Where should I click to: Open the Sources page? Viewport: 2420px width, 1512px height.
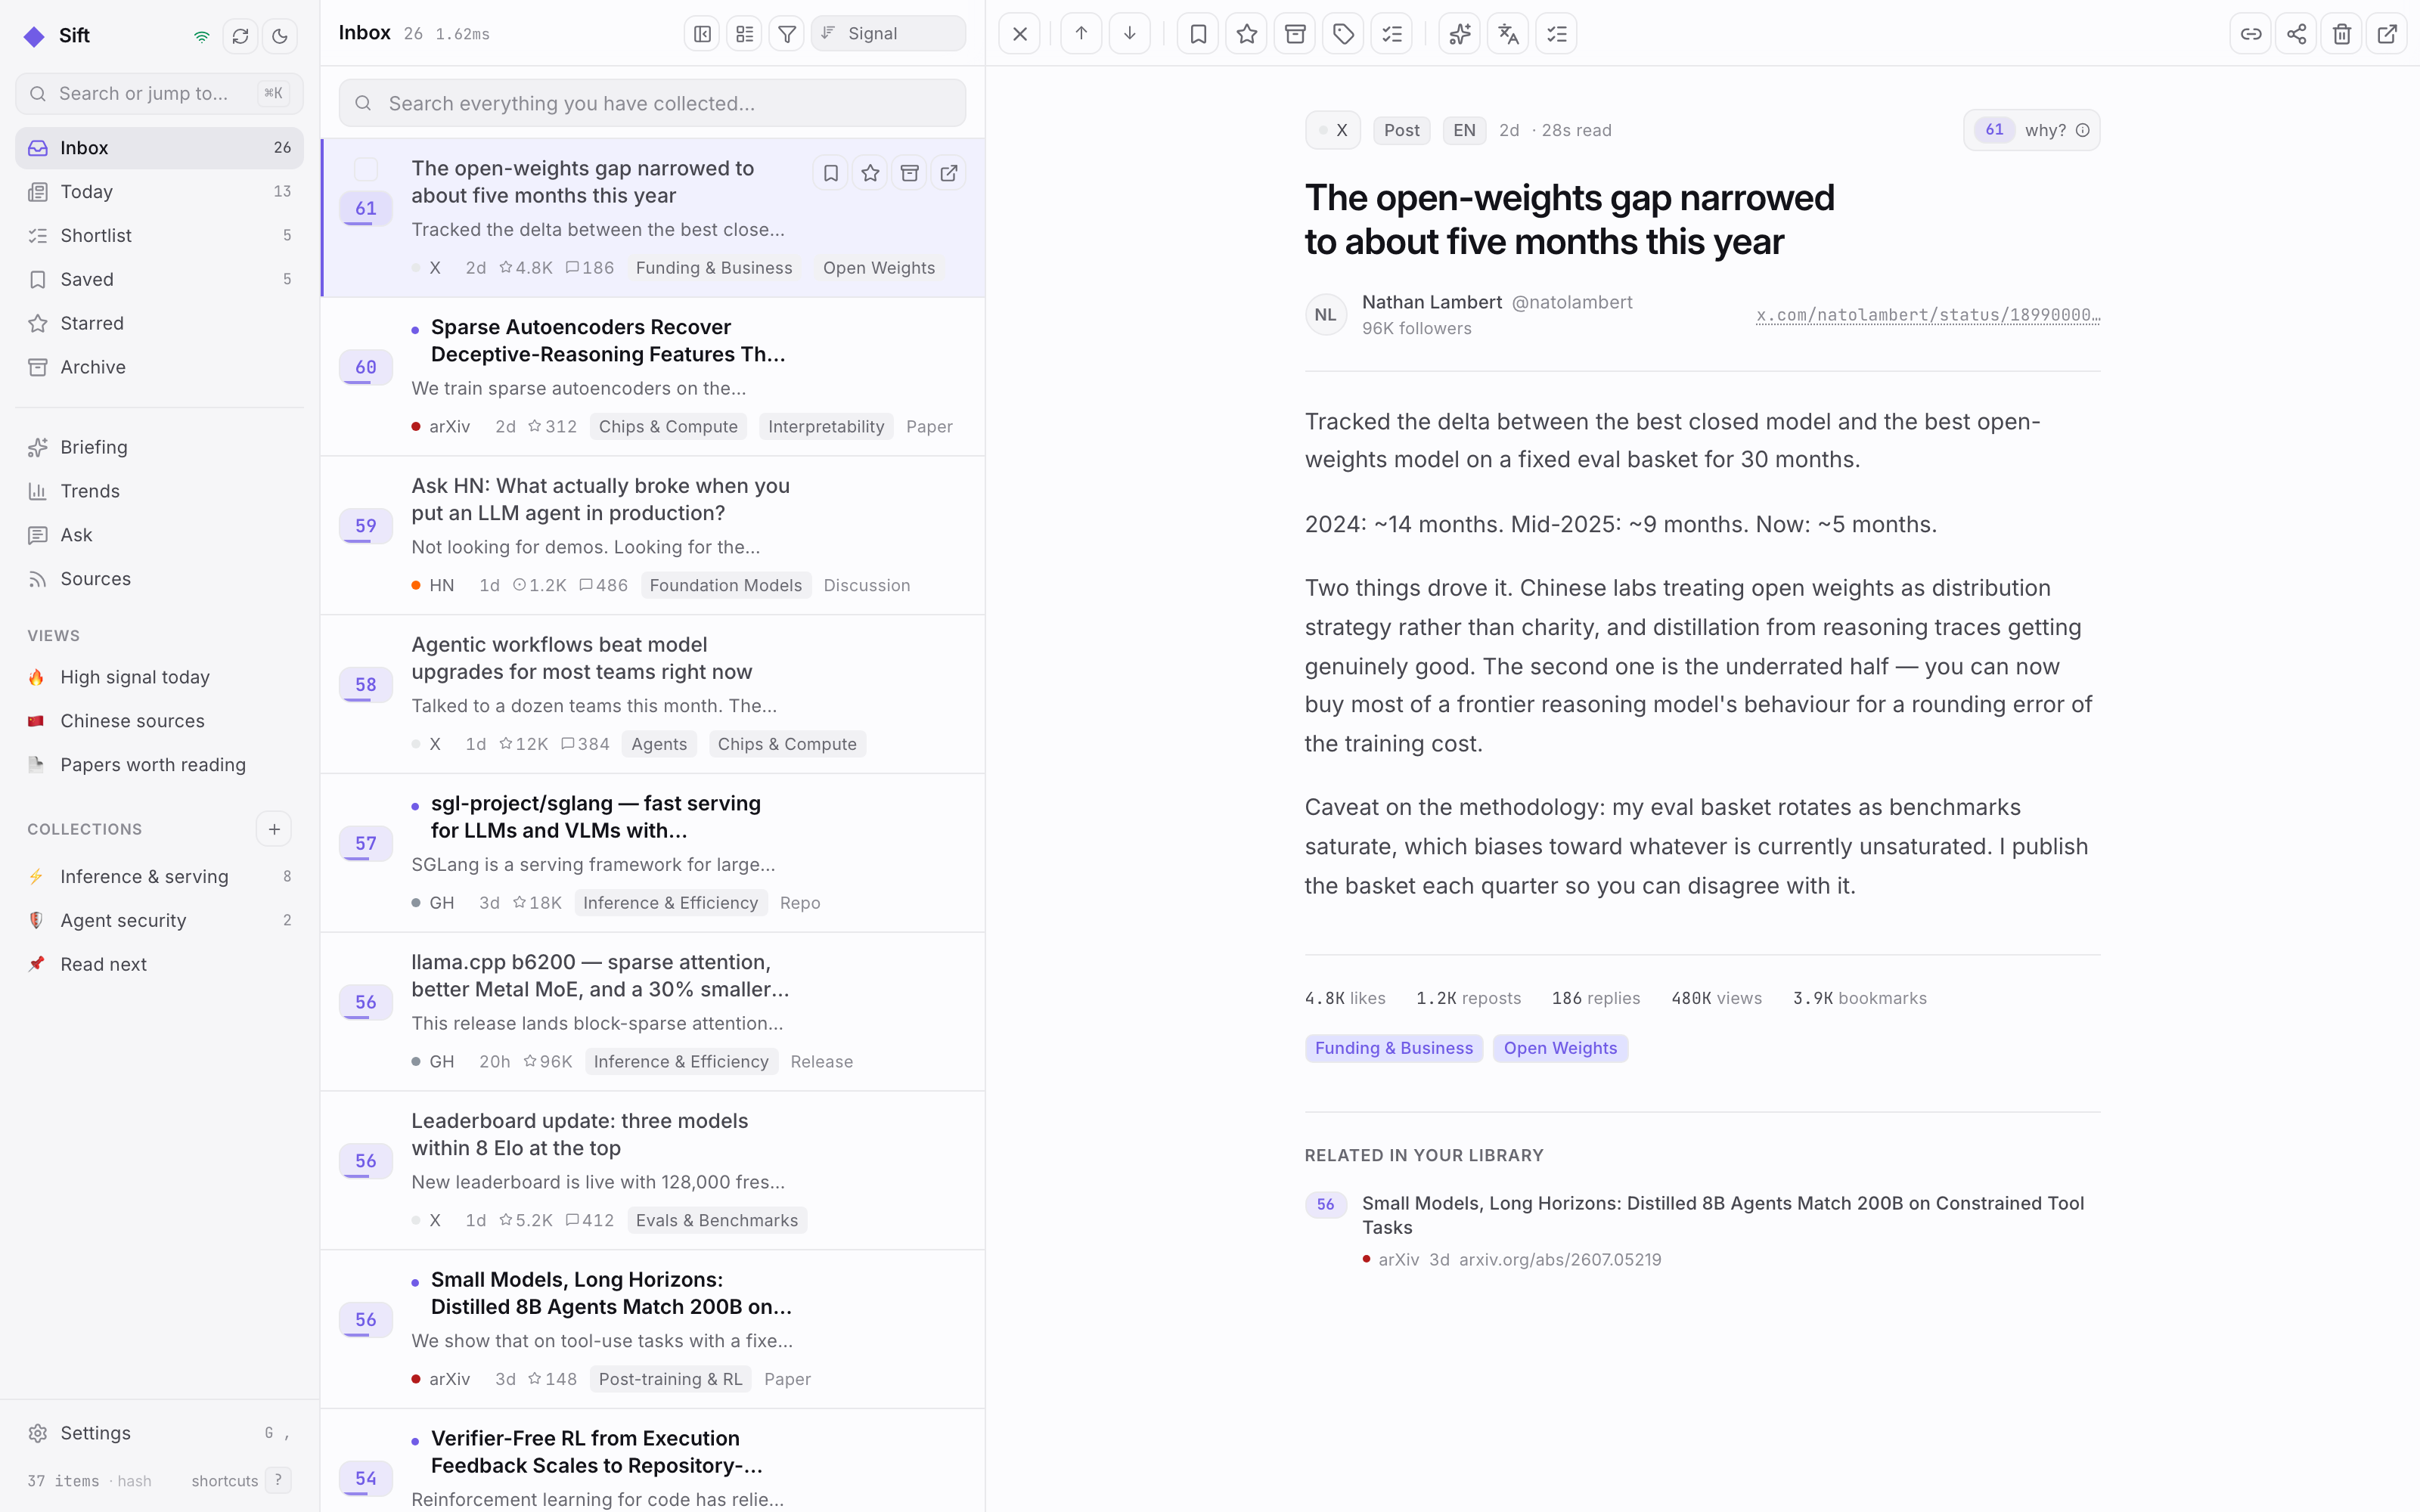(159, 579)
